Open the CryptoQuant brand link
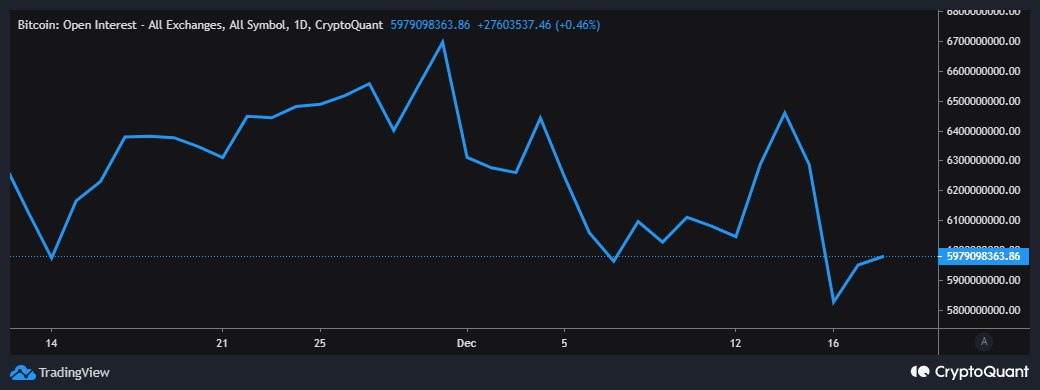The width and height of the screenshot is (1040, 390). pyautogui.click(x=982, y=371)
